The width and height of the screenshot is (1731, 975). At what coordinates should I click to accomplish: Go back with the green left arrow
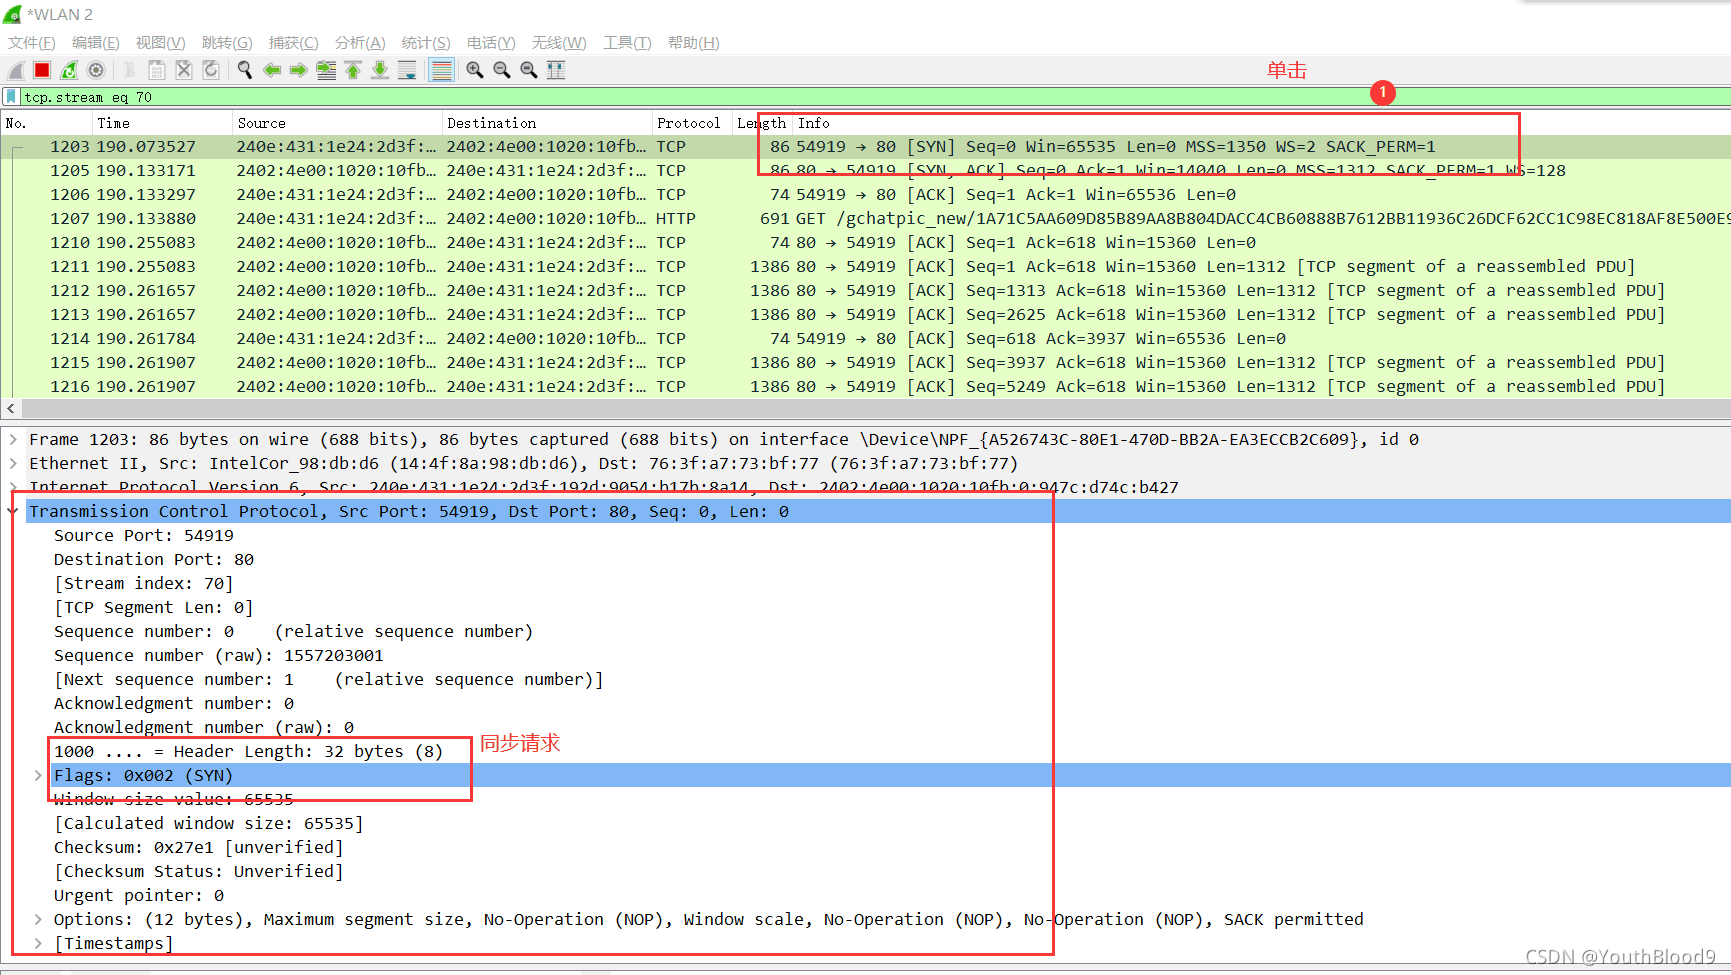271,70
